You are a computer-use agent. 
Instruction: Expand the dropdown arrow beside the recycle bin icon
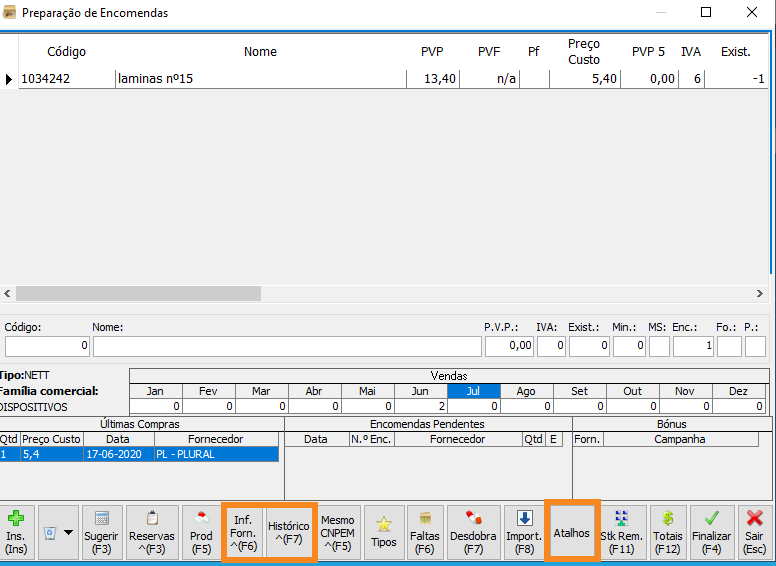click(x=68, y=532)
